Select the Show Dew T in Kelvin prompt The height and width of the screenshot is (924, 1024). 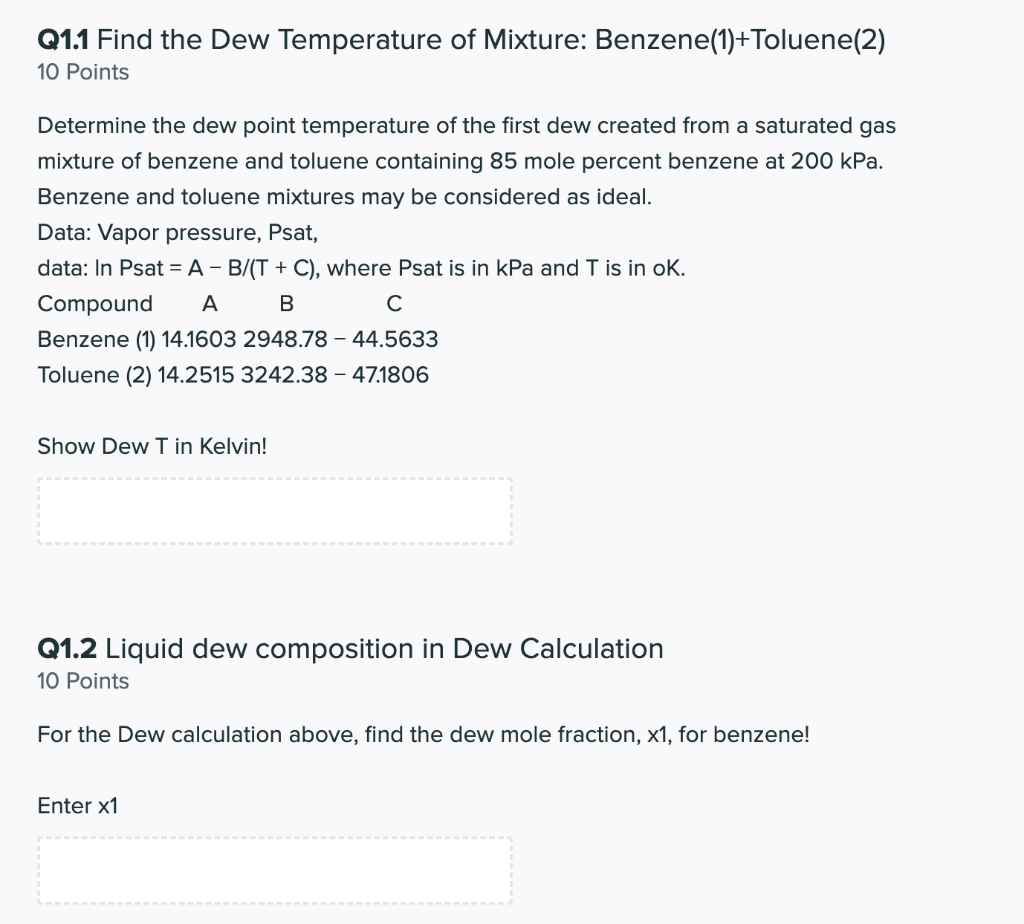[151, 446]
